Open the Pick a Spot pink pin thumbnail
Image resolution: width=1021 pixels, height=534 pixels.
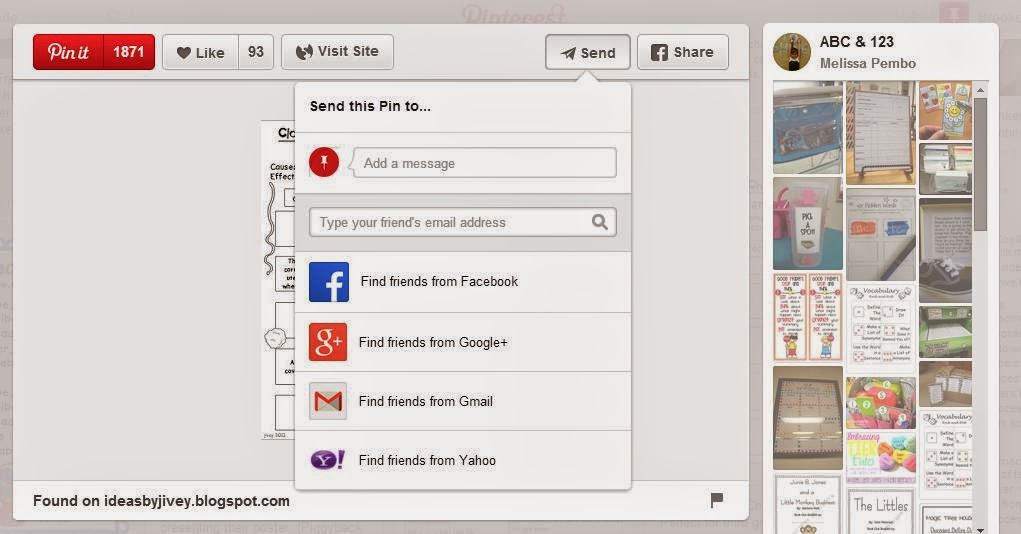coord(807,223)
